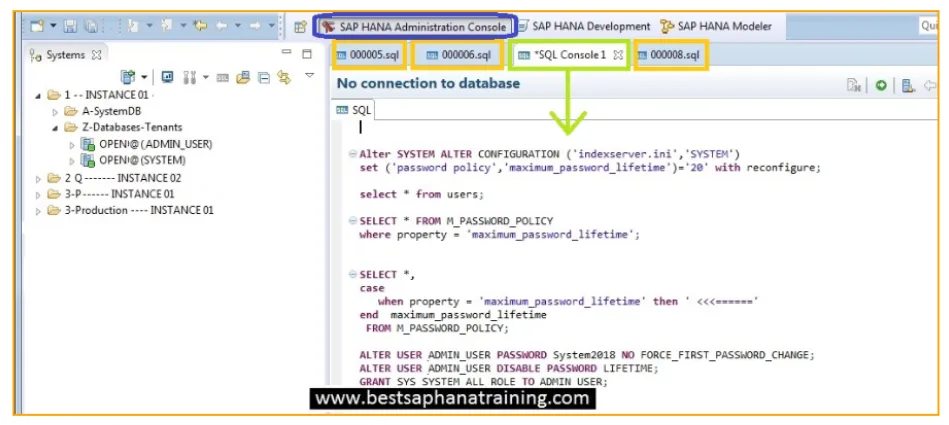Expand the (SYSTEM) system node
Viewport: 949px width, 425px height.
click(72, 160)
